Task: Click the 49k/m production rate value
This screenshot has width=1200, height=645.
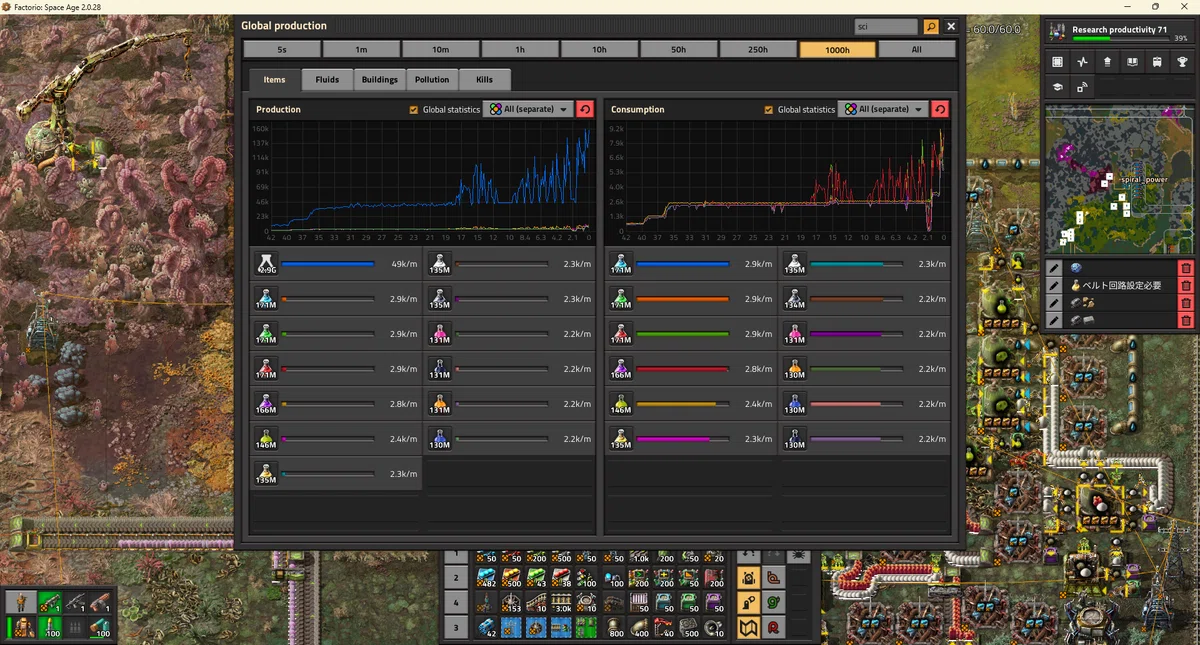Action: pos(403,264)
